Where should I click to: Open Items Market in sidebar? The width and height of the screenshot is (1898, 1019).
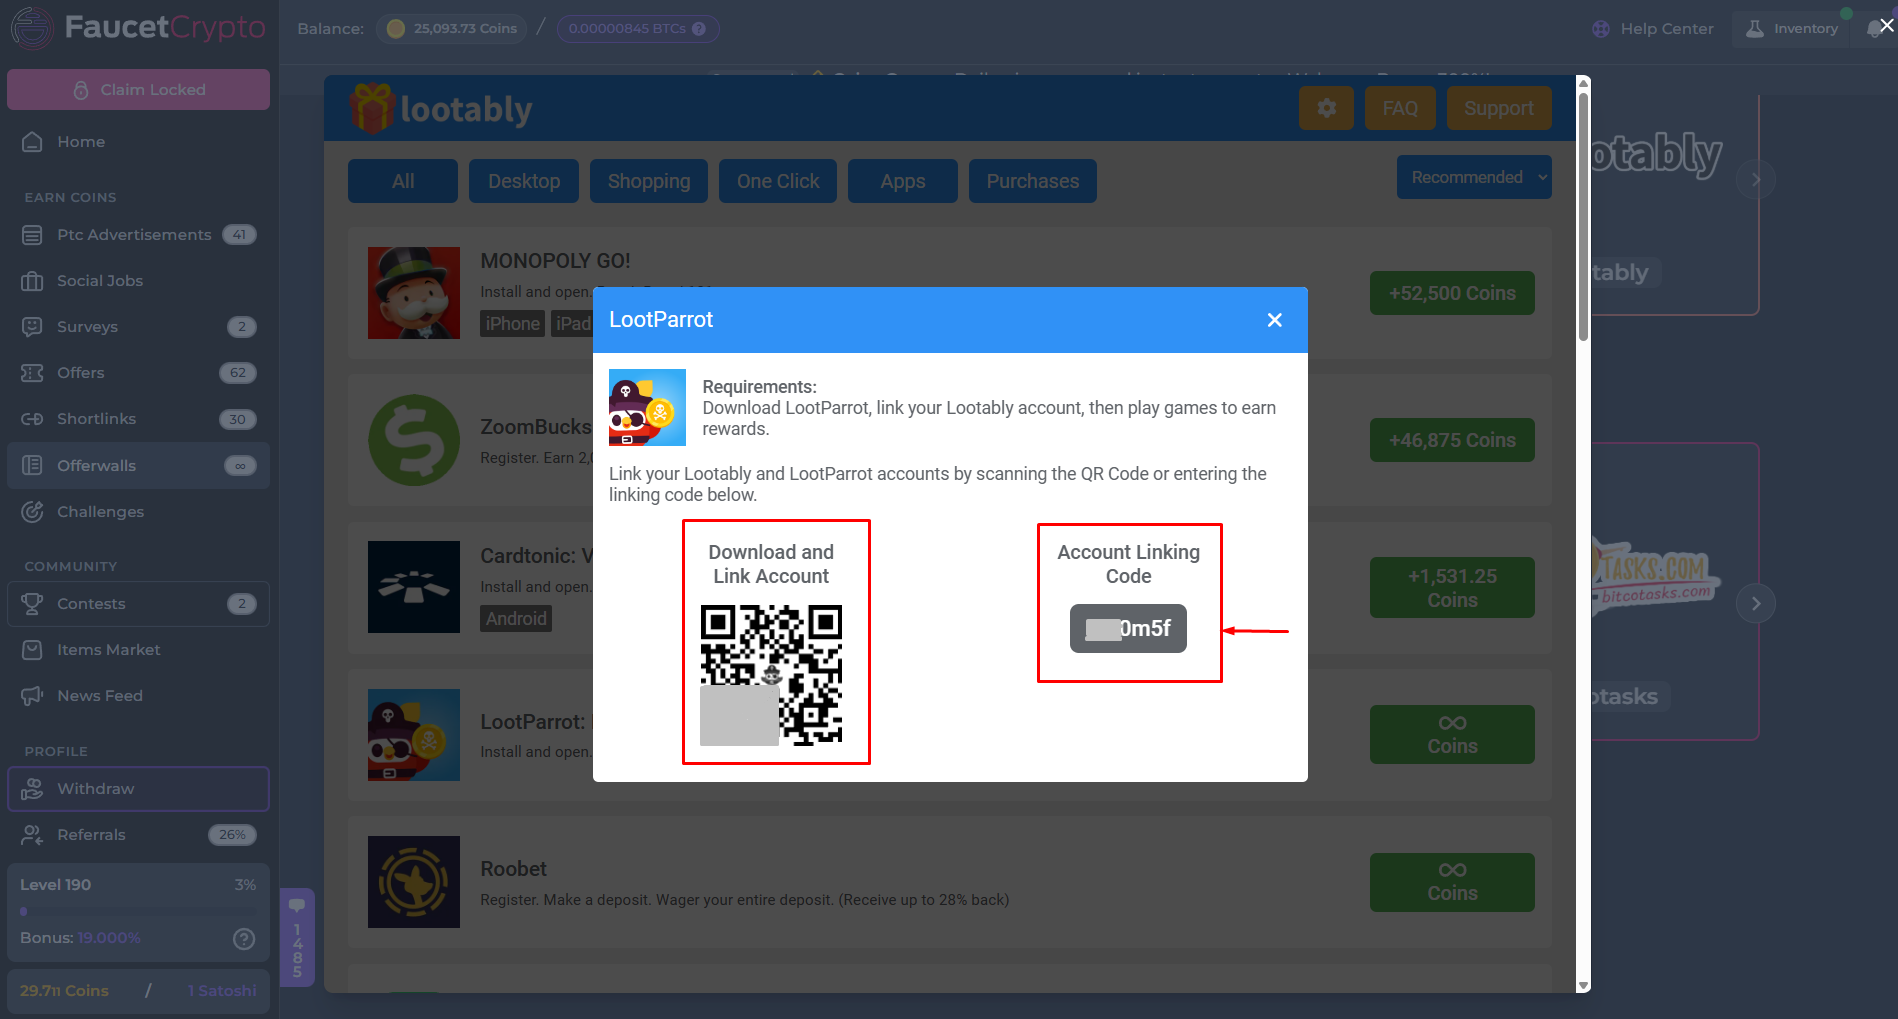point(138,650)
